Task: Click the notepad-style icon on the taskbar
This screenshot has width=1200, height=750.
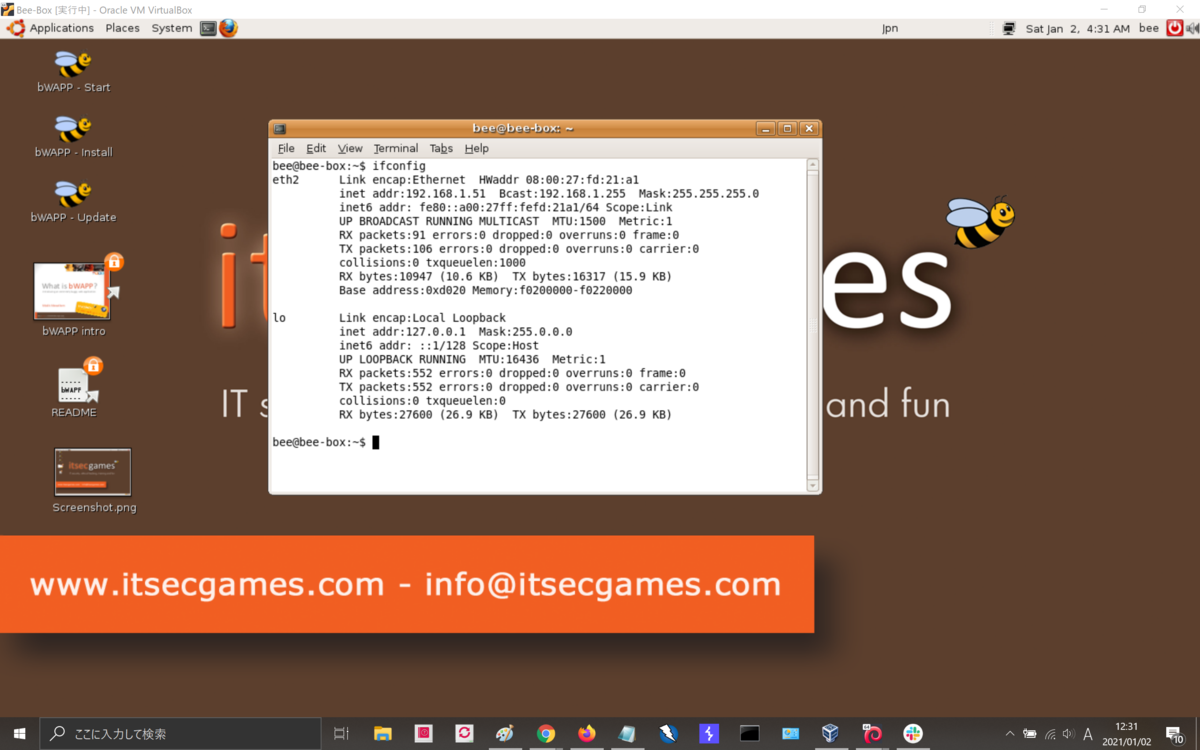Action: [x=627, y=733]
